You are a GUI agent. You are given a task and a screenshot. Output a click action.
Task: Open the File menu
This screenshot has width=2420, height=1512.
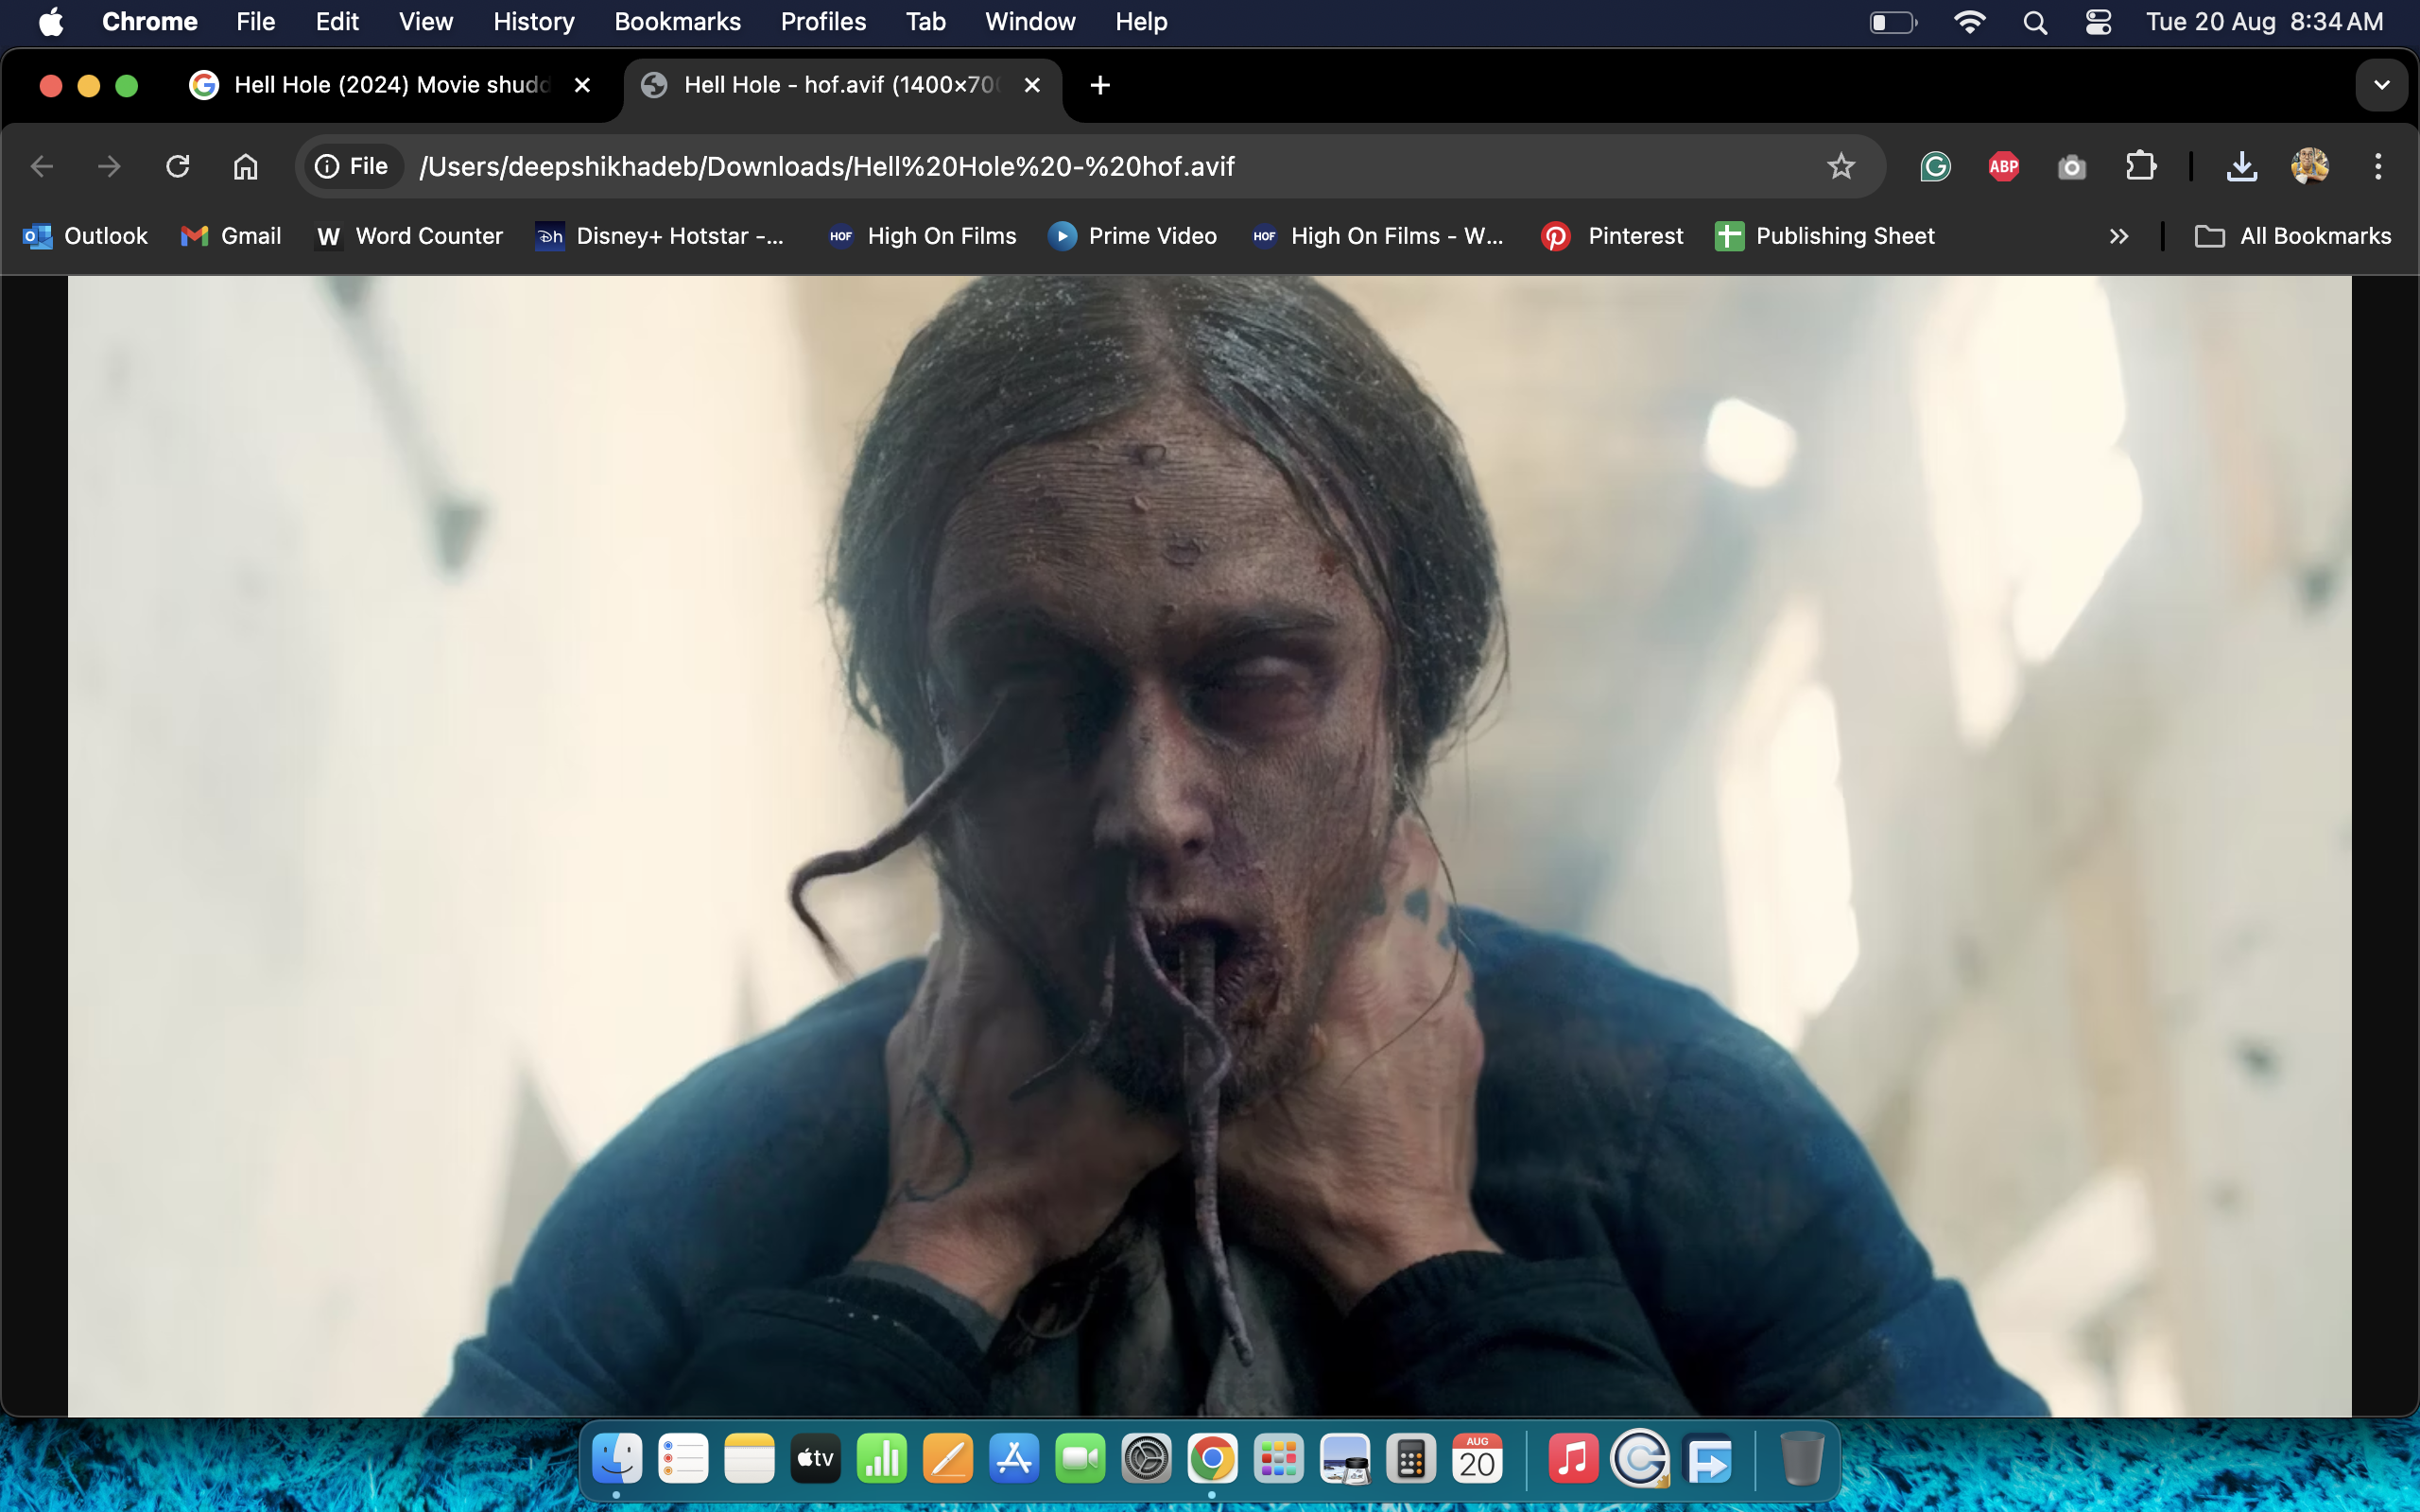tap(256, 22)
